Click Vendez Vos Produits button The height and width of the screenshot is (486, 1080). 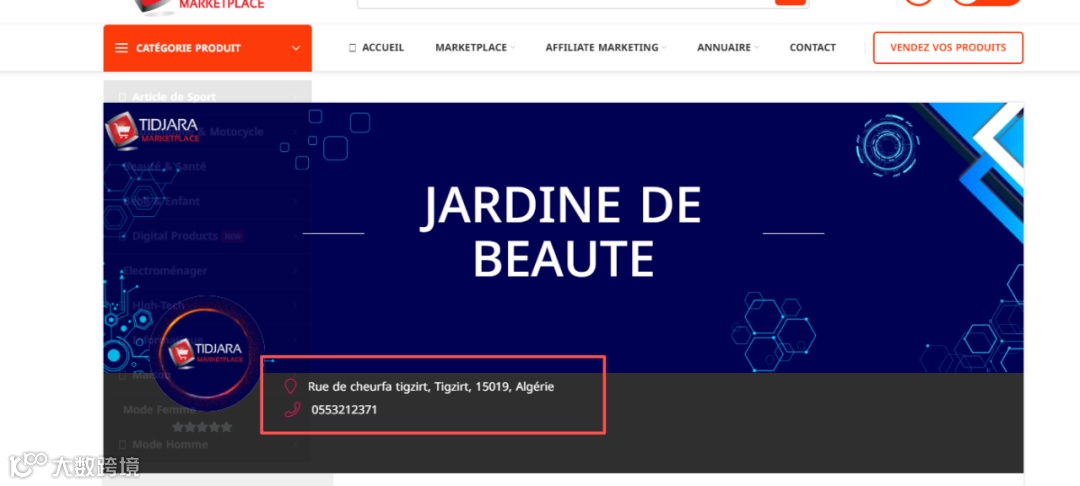[x=948, y=47]
